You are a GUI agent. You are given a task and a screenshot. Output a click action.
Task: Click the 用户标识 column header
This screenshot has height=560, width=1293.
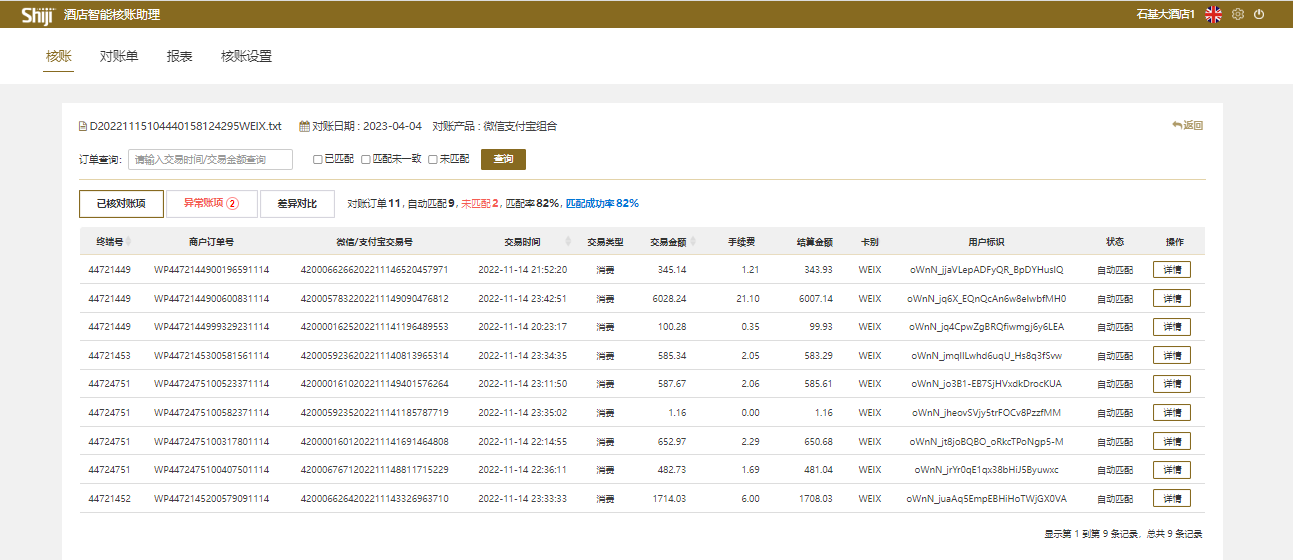pyautogui.click(x=986, y=242)
